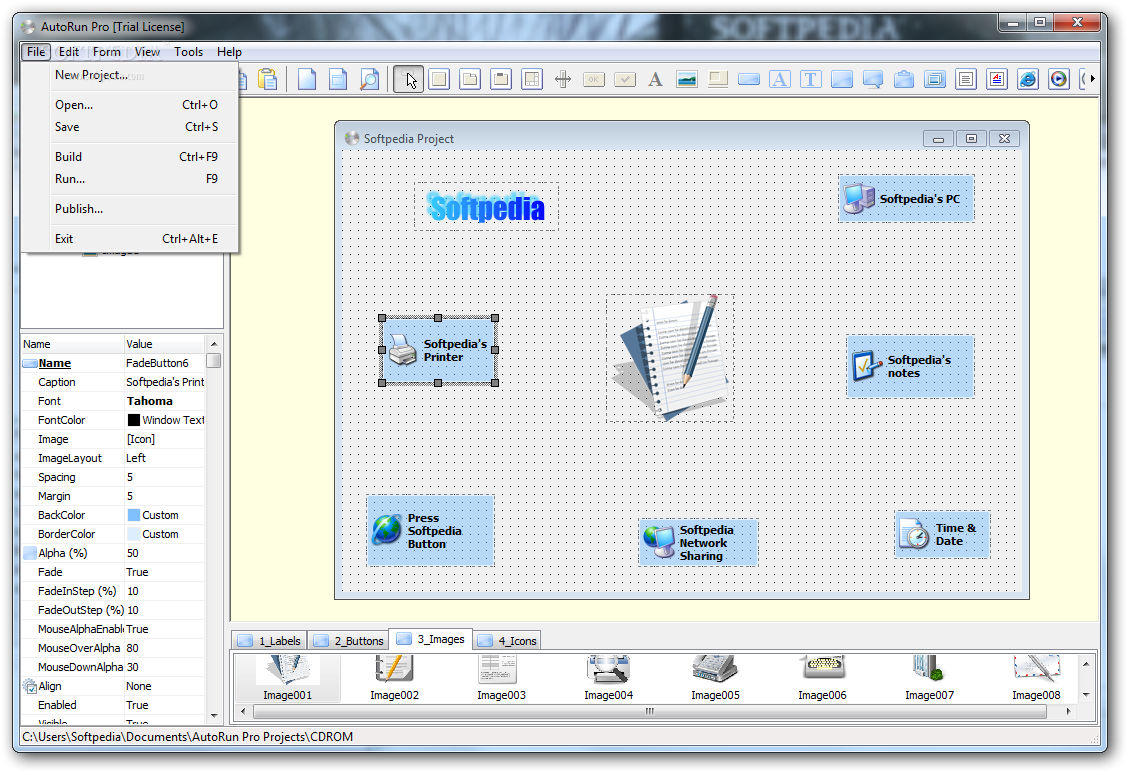1128x773 pixels.
Task: Click the Paste clipboard toolbar icon
Action: [268, 79]
